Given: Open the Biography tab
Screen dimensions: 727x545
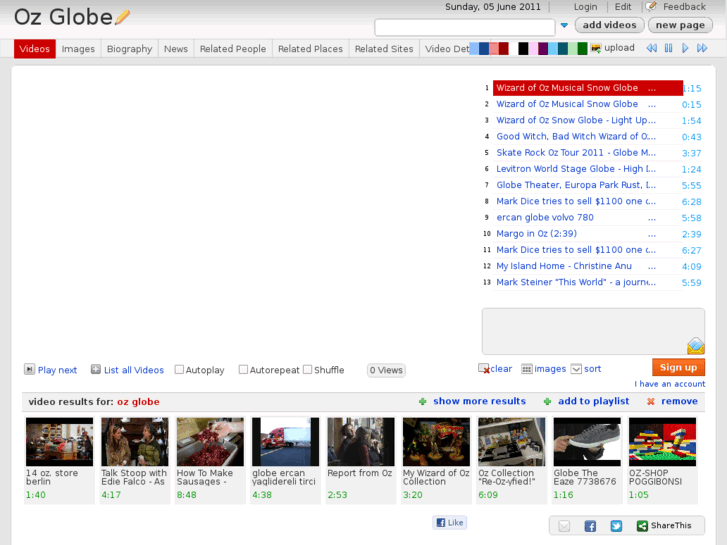Looking at the screenshot, I should [129, 49].
